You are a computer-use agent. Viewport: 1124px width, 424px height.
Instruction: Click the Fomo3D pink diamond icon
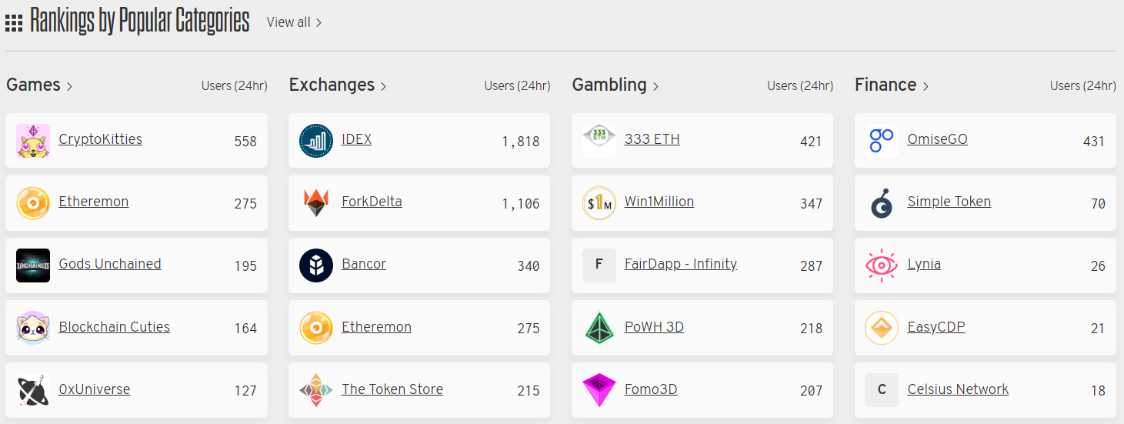pos(599,390)
